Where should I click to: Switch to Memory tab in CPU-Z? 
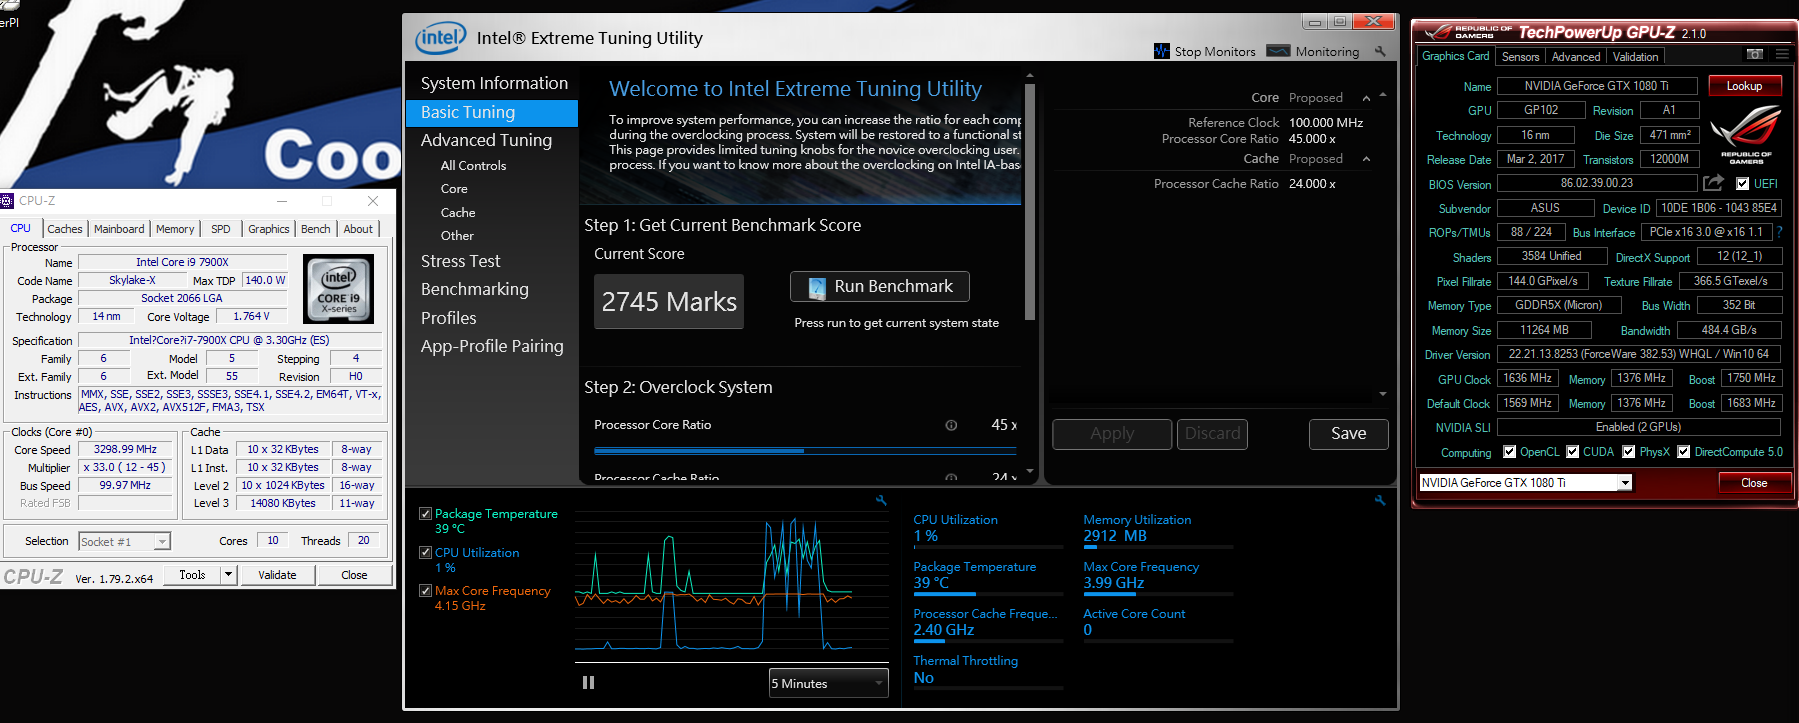coord(175,229)
